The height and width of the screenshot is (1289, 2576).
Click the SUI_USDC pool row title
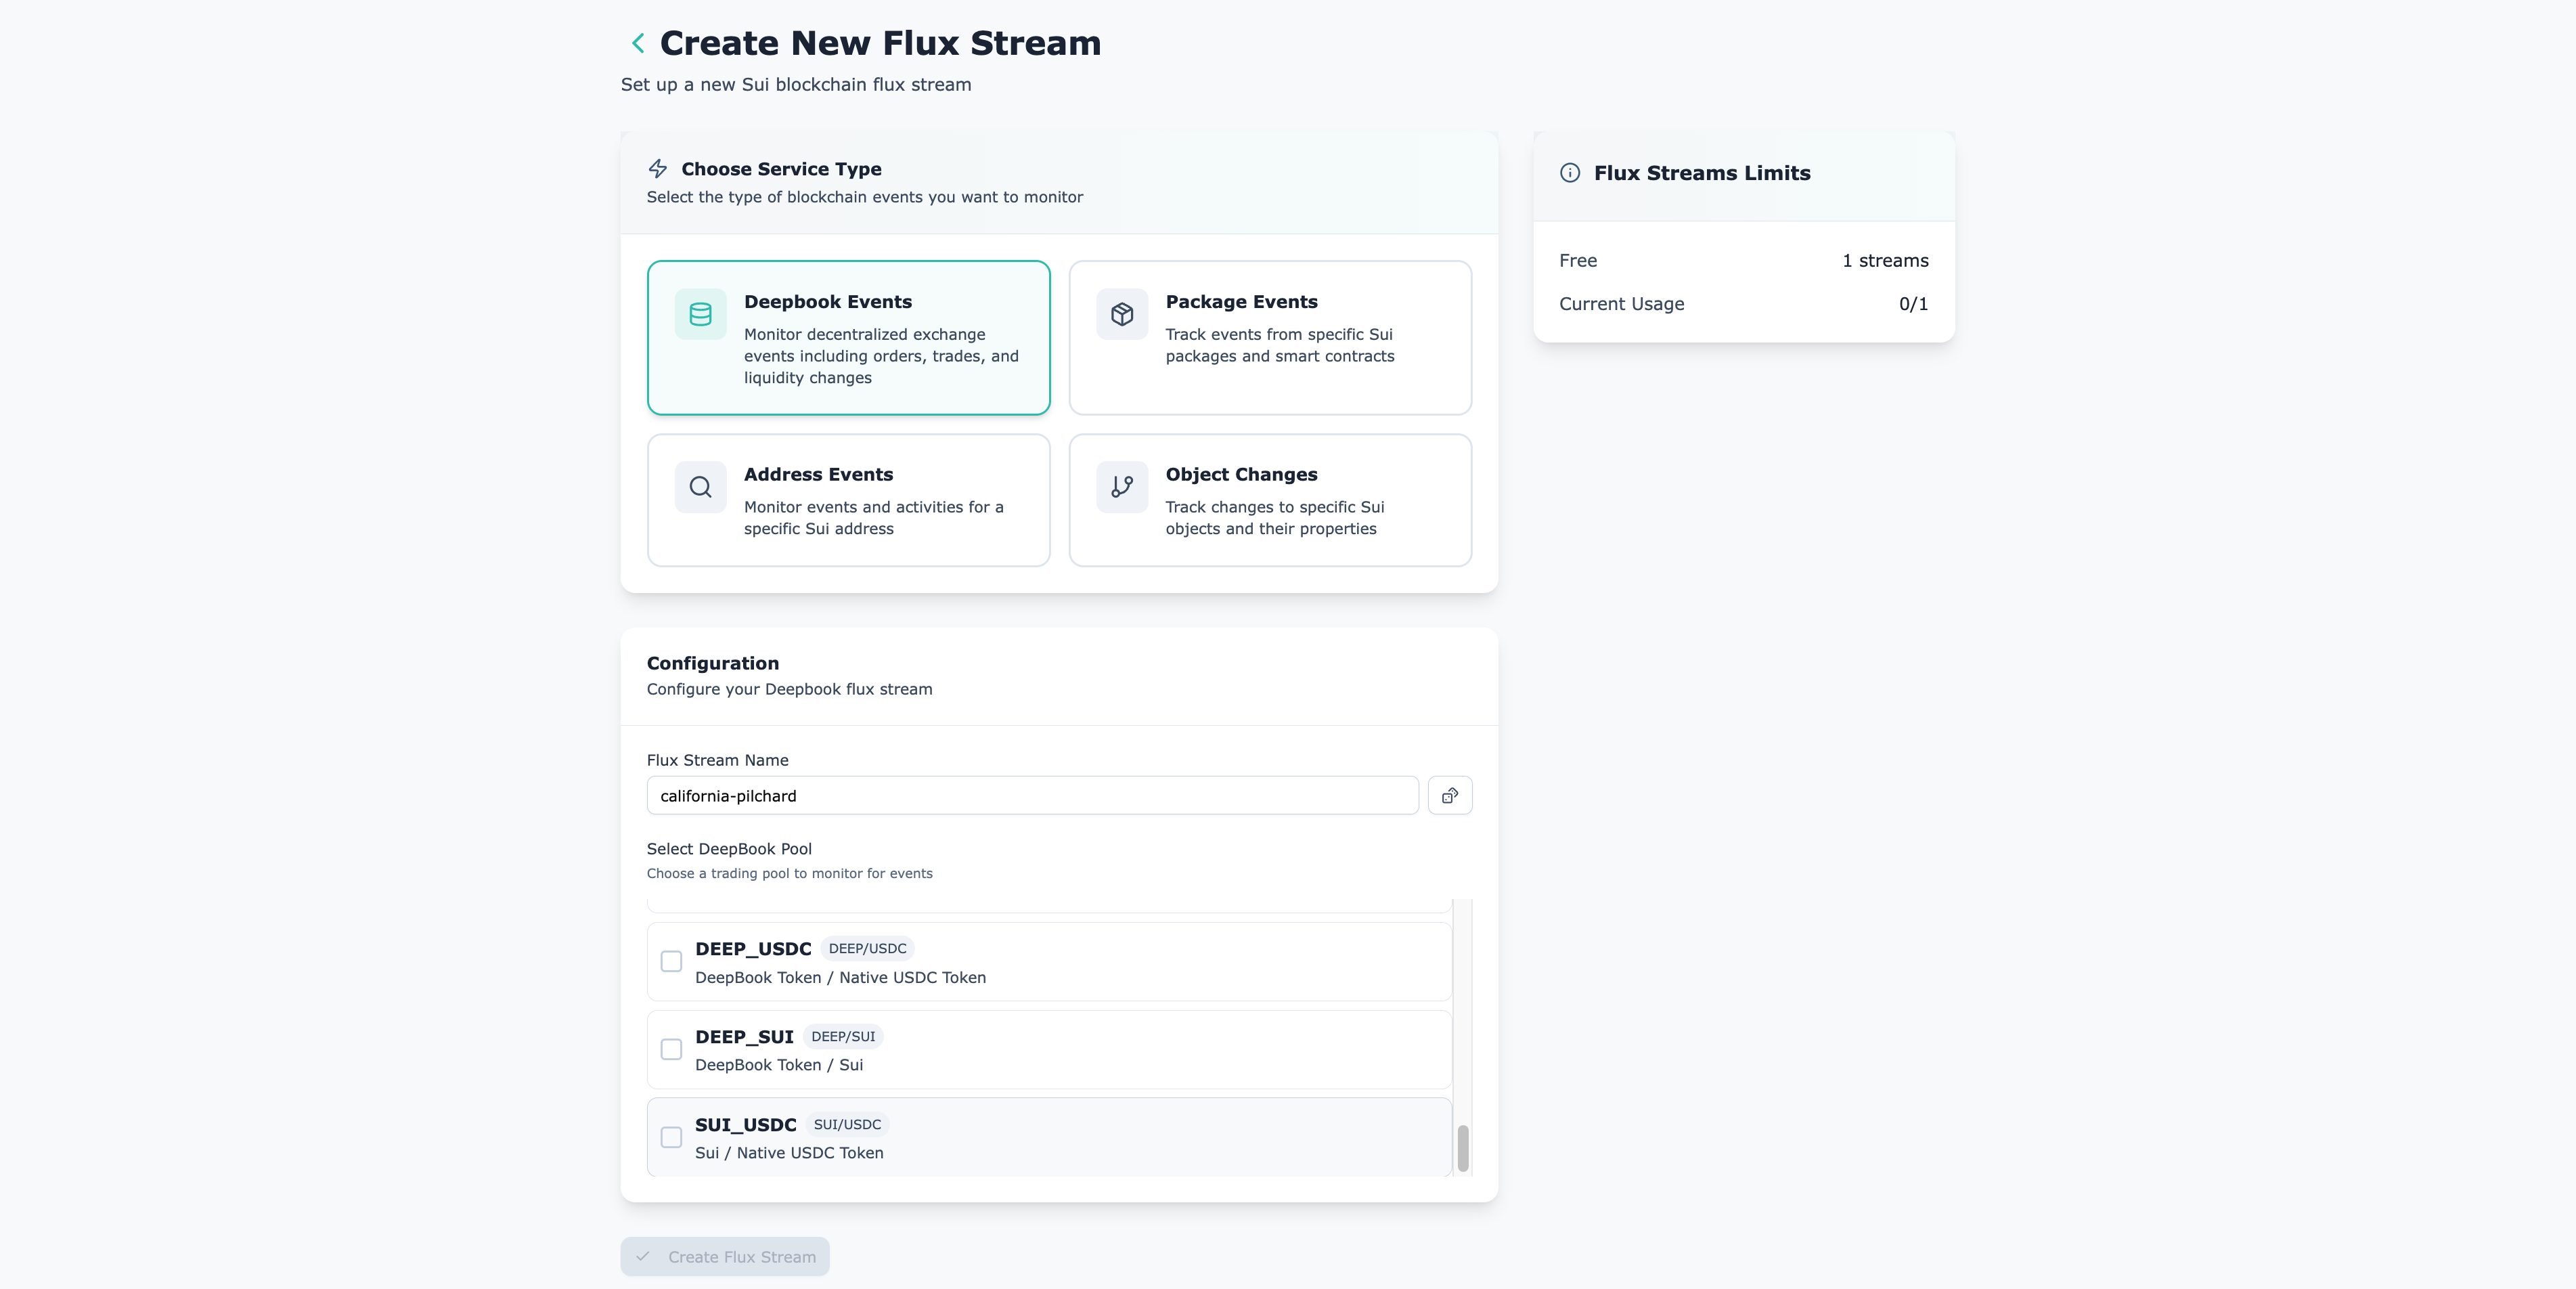coord(746,1125)
